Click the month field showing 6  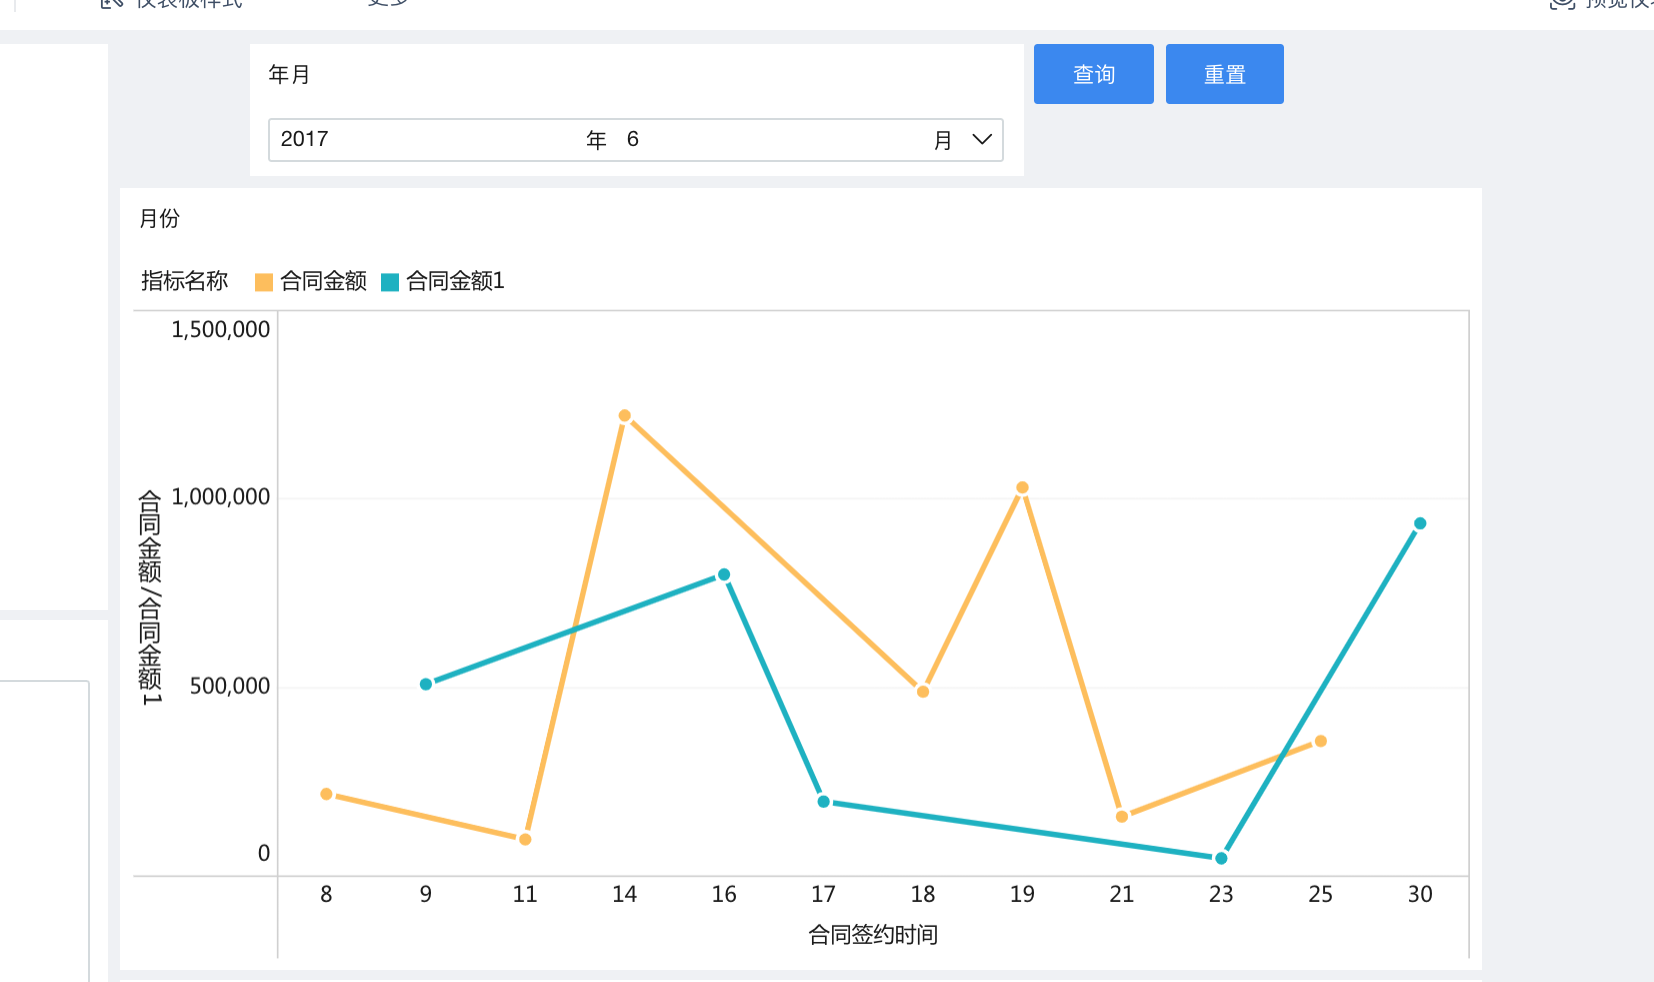click(x=632, y=140)
